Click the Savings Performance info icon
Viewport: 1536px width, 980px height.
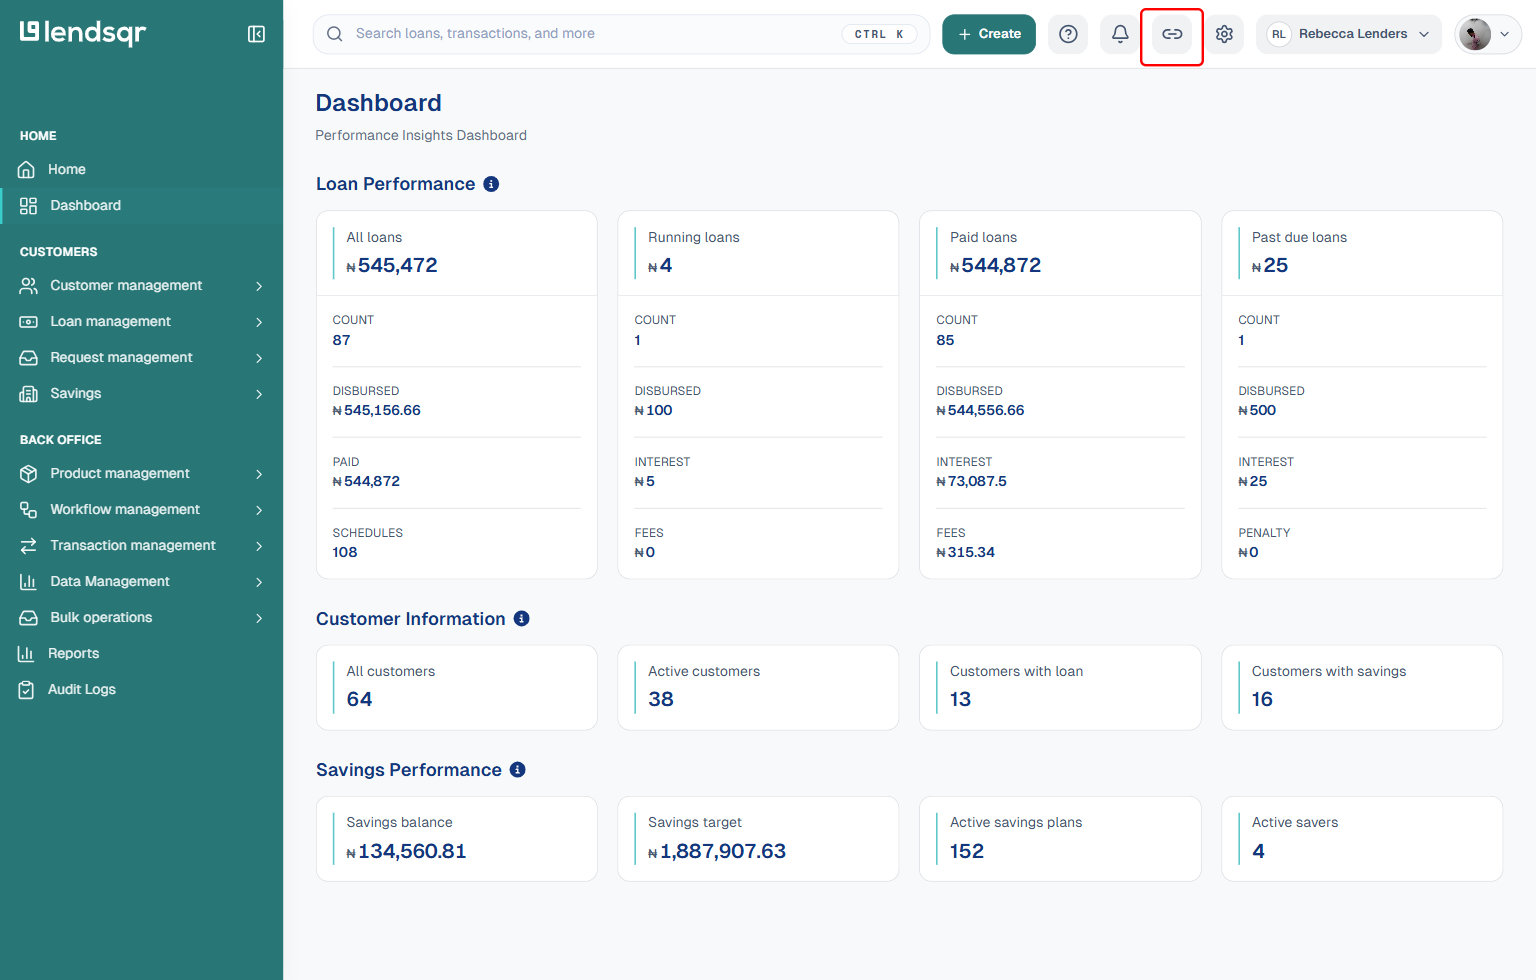(x=518, y=770)
